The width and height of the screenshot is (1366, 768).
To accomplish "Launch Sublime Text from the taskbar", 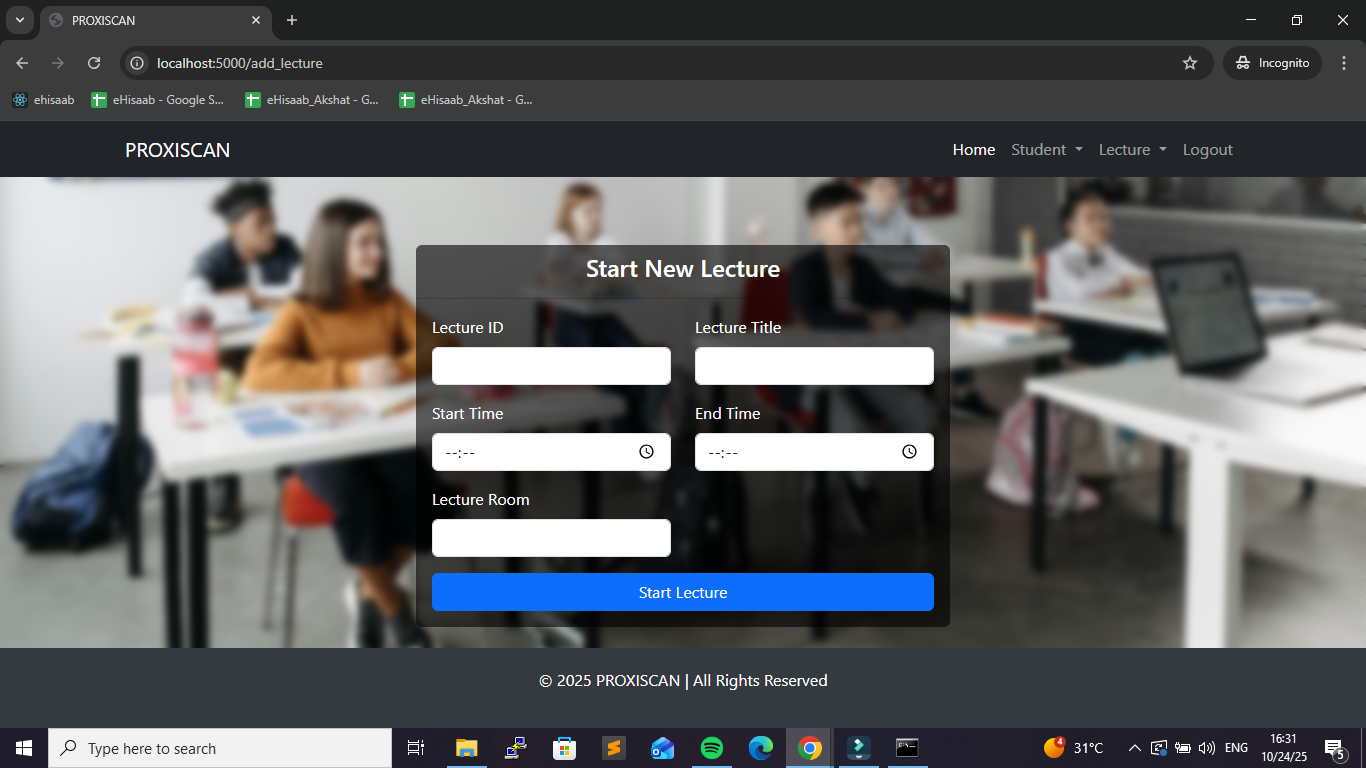I will click(x=613, y=748).
